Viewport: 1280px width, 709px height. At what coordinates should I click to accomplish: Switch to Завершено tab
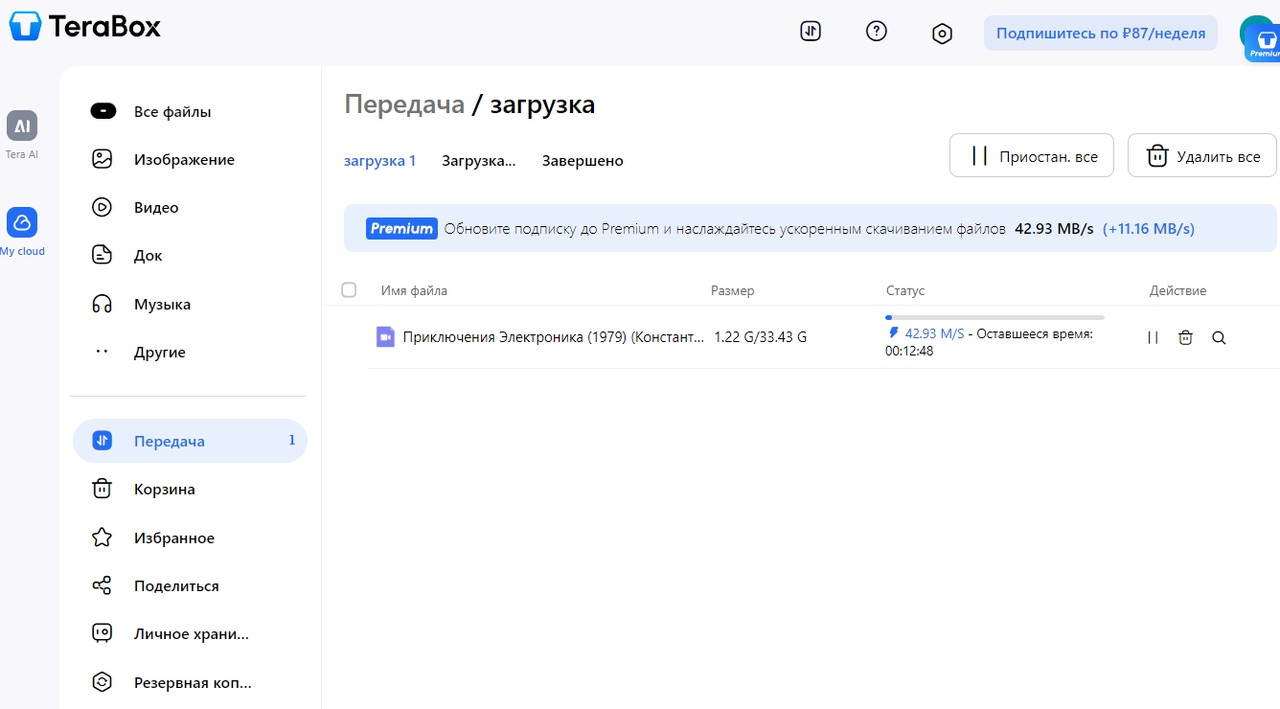(x=583, y=161)
